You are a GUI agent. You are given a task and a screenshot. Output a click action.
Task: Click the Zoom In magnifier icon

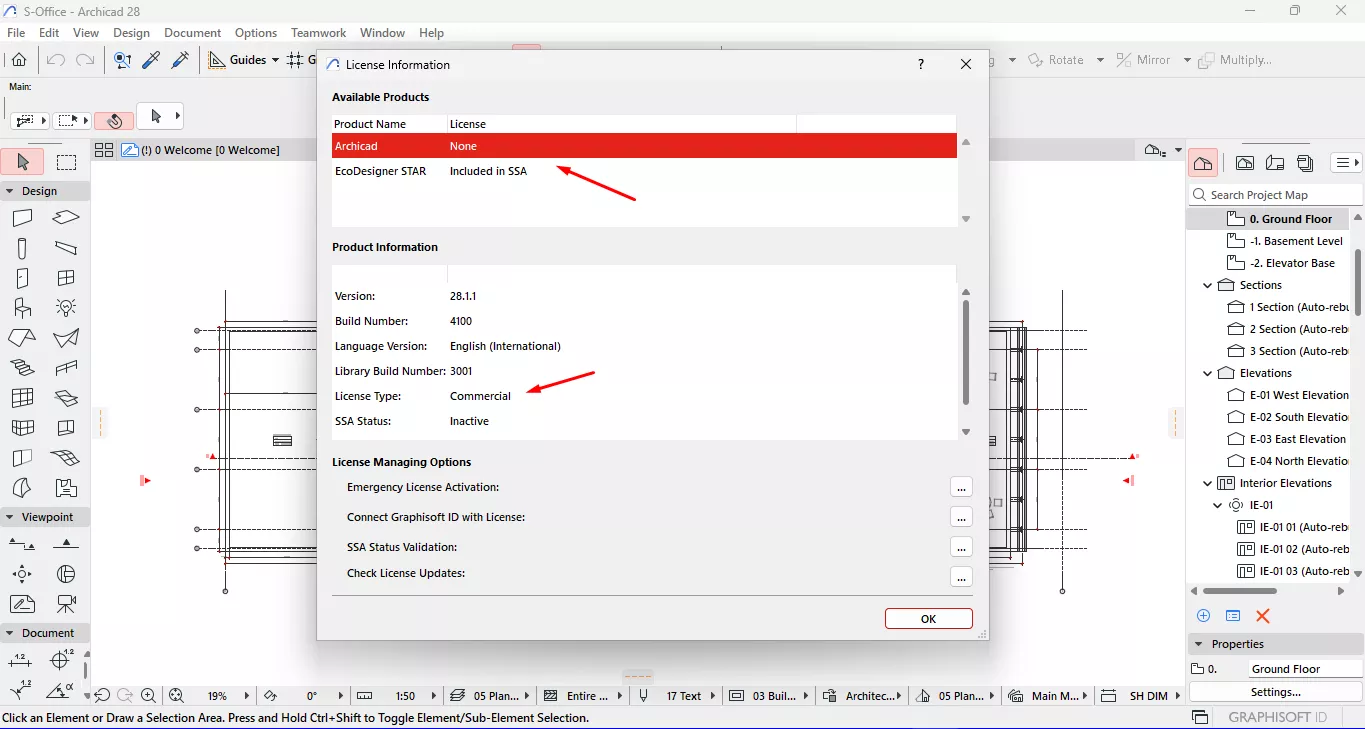[x=149, y=696]
